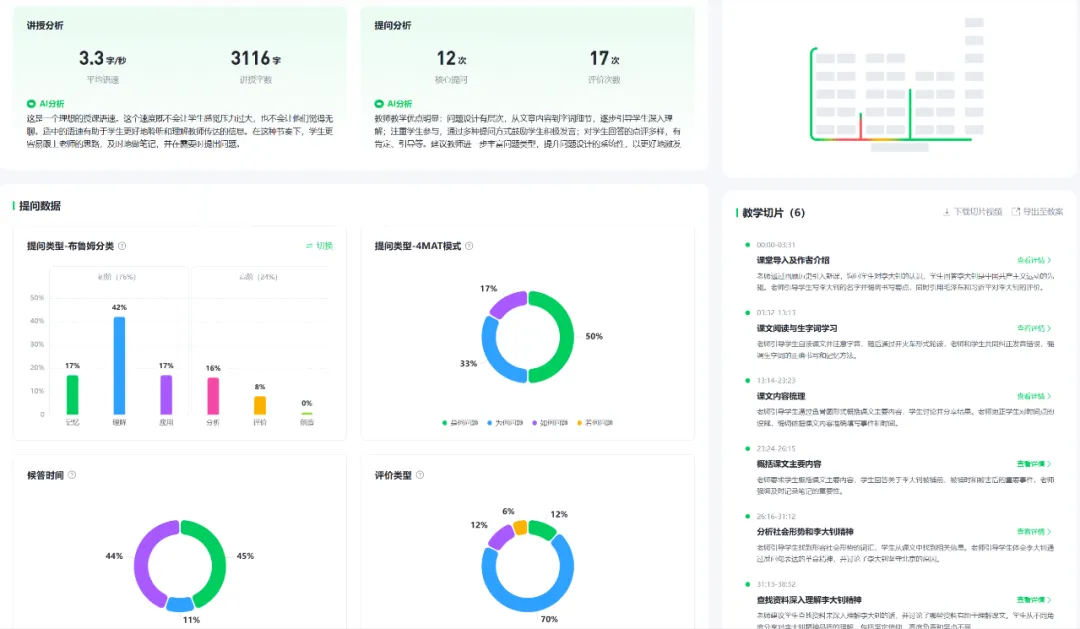Viewport: 1080px width, 629px height.
Task: Click the help icon beside 候答时间
Action: point(71,475)
